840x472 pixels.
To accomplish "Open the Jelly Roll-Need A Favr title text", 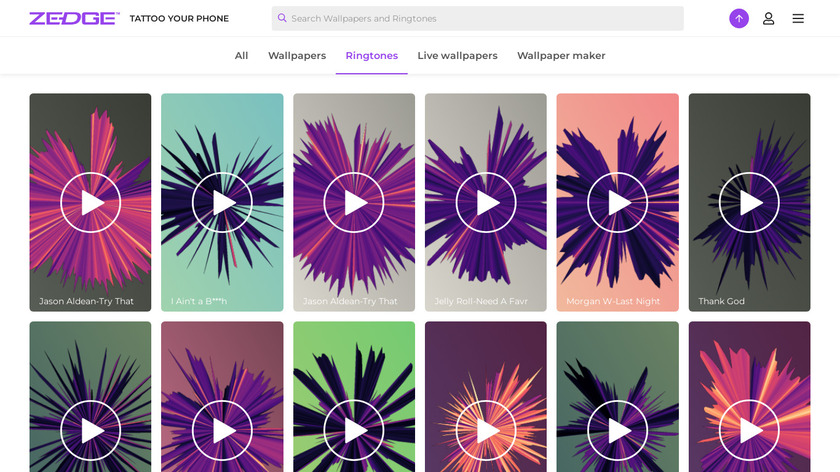I will [481, 301].
